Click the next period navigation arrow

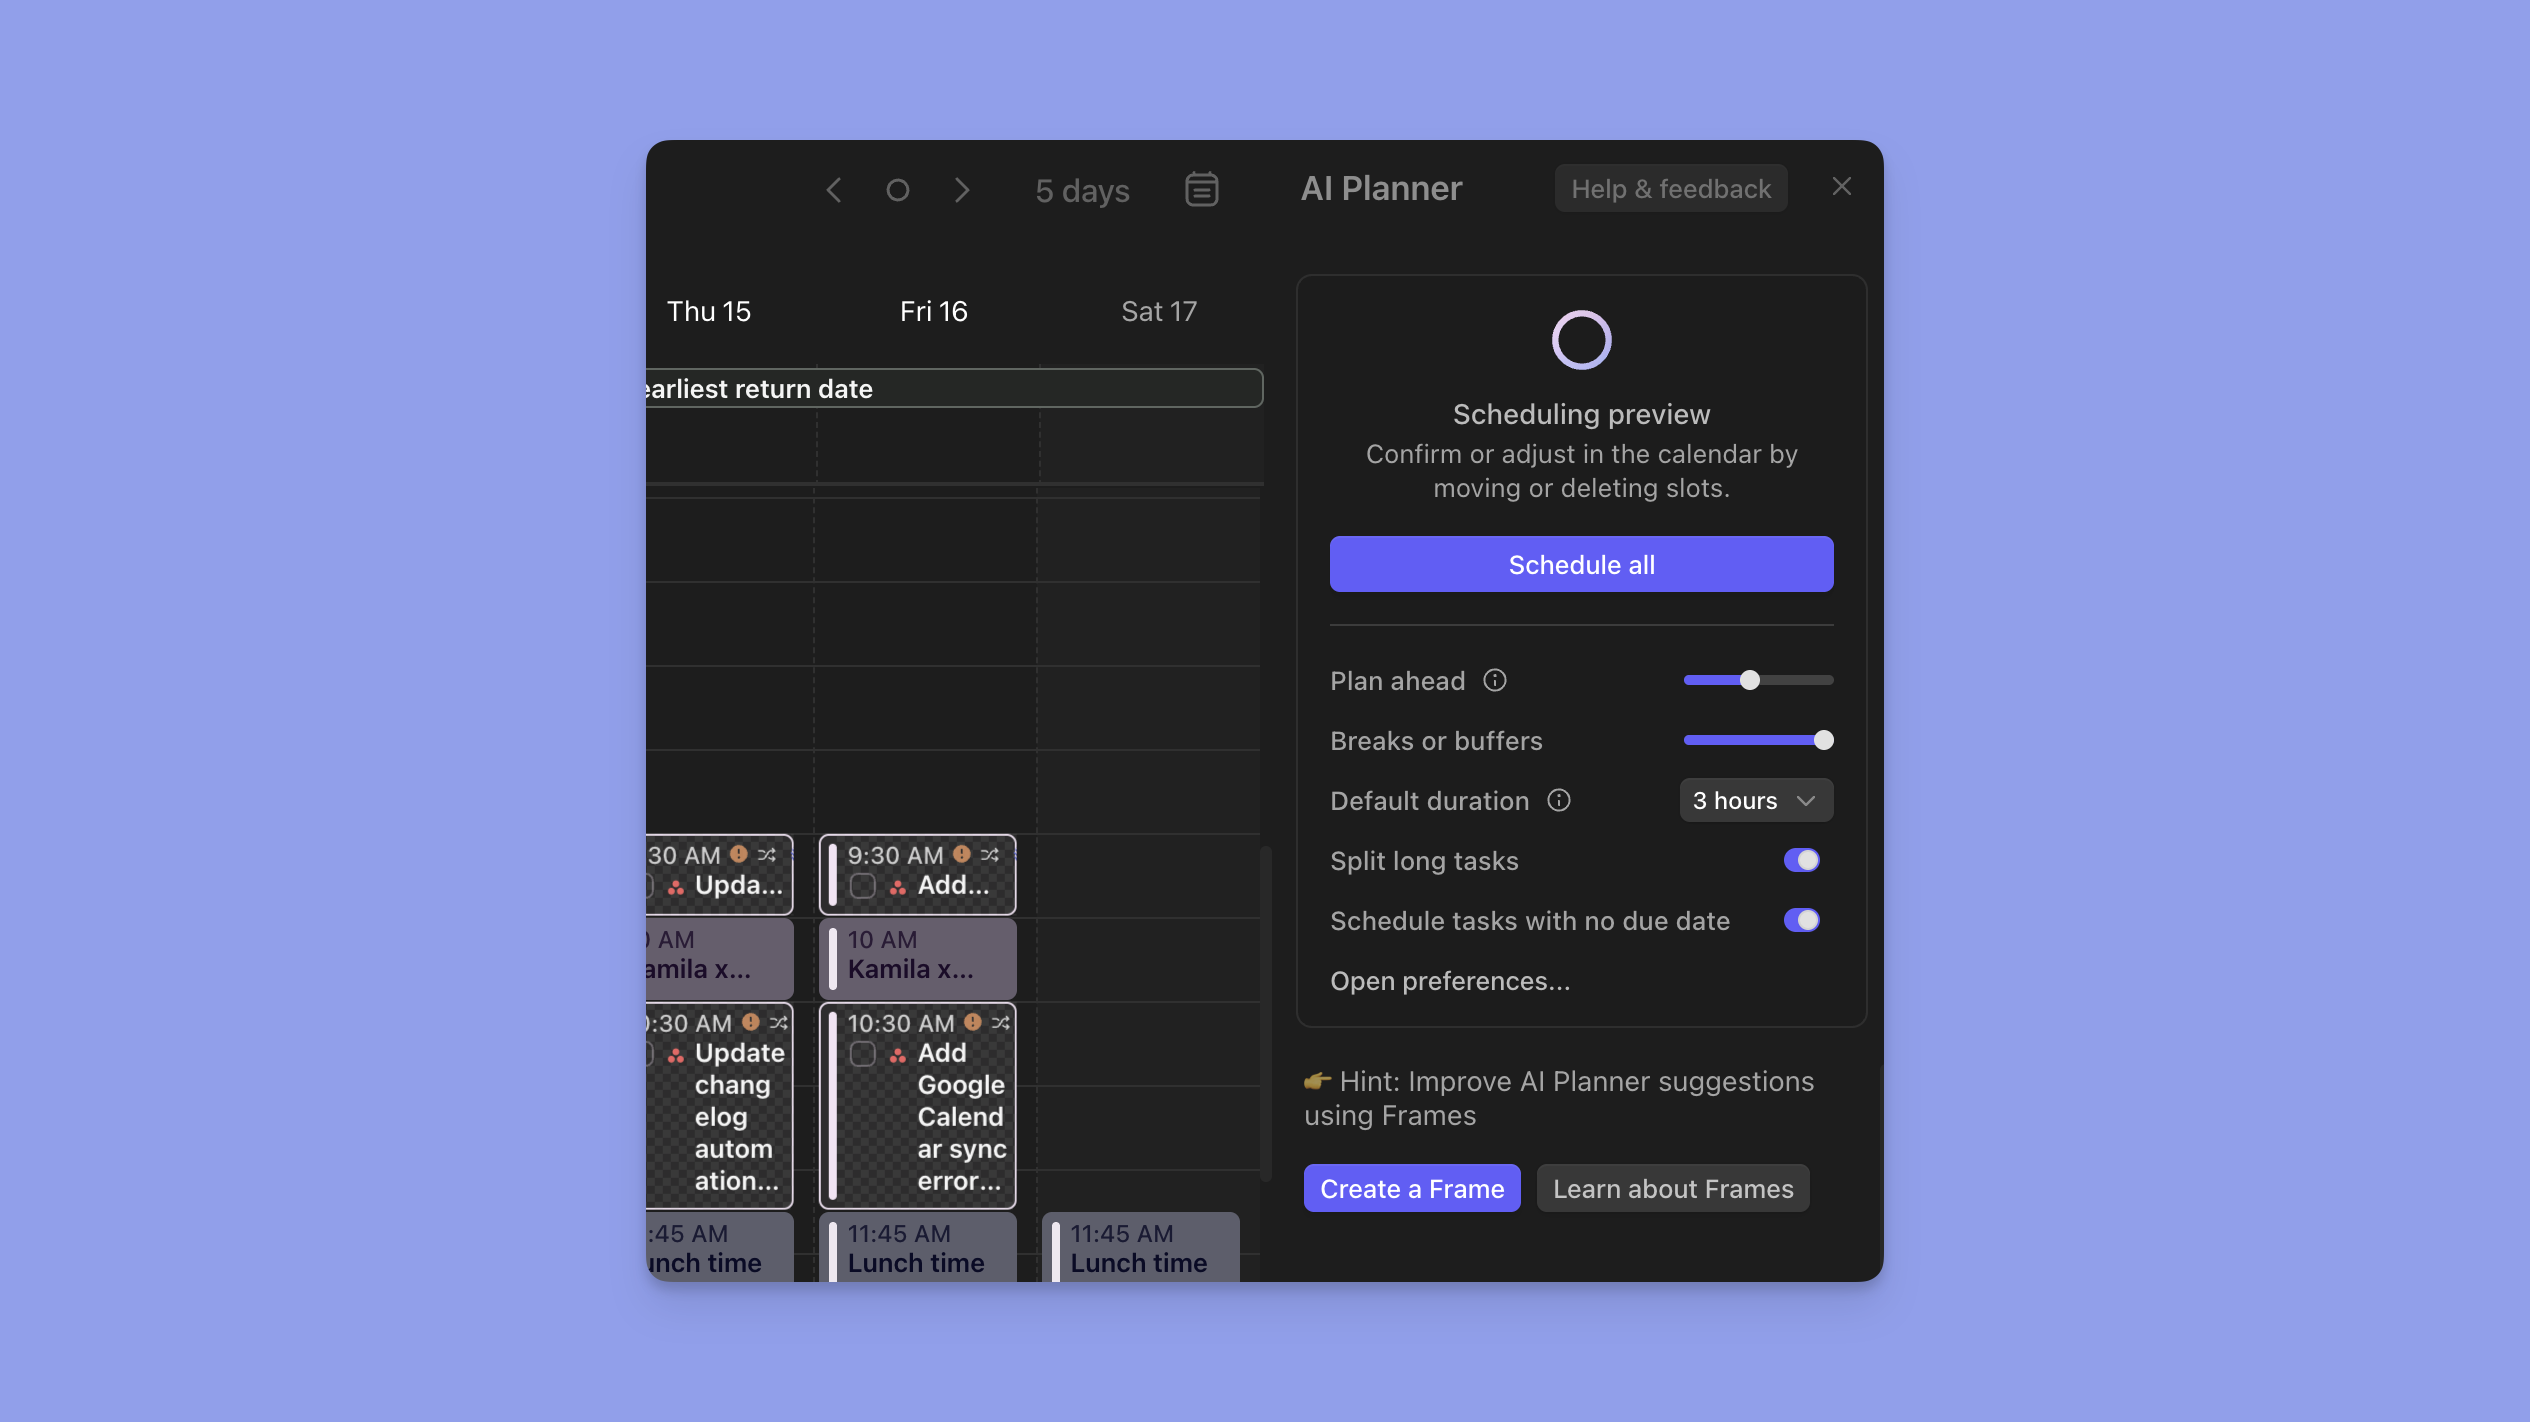(961, 190)
